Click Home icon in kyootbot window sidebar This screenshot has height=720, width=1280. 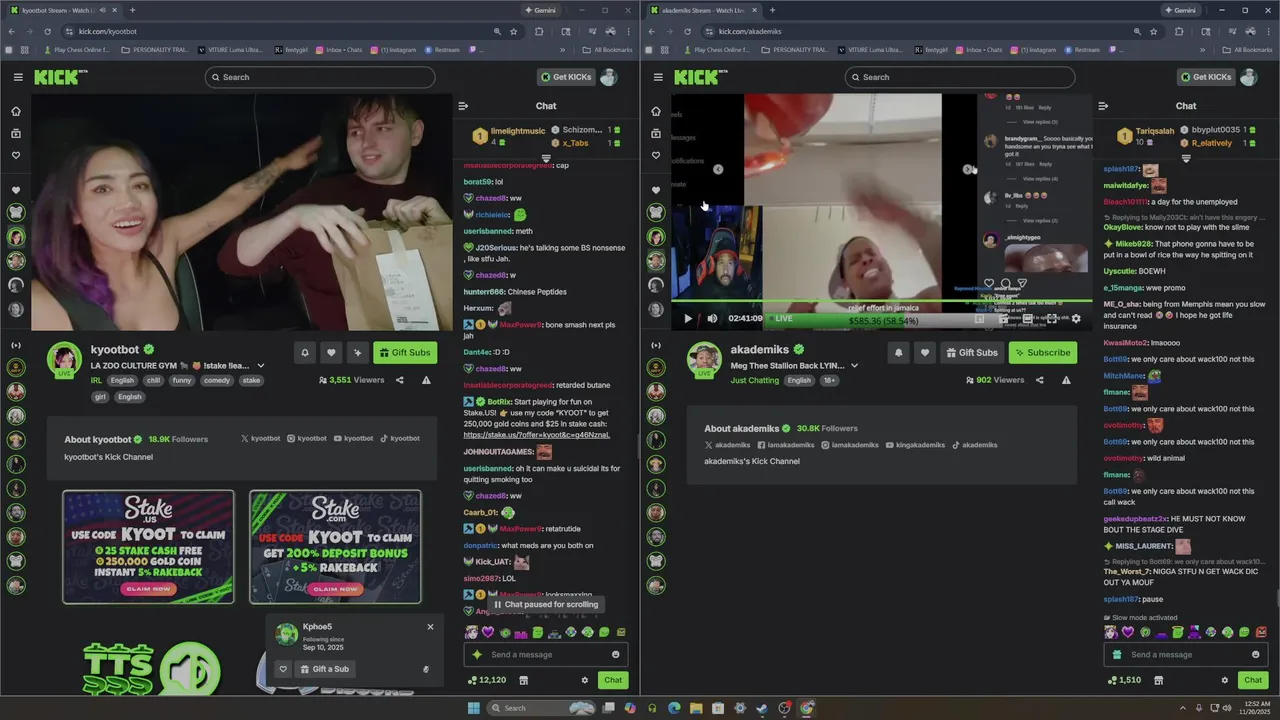(16, 111)
